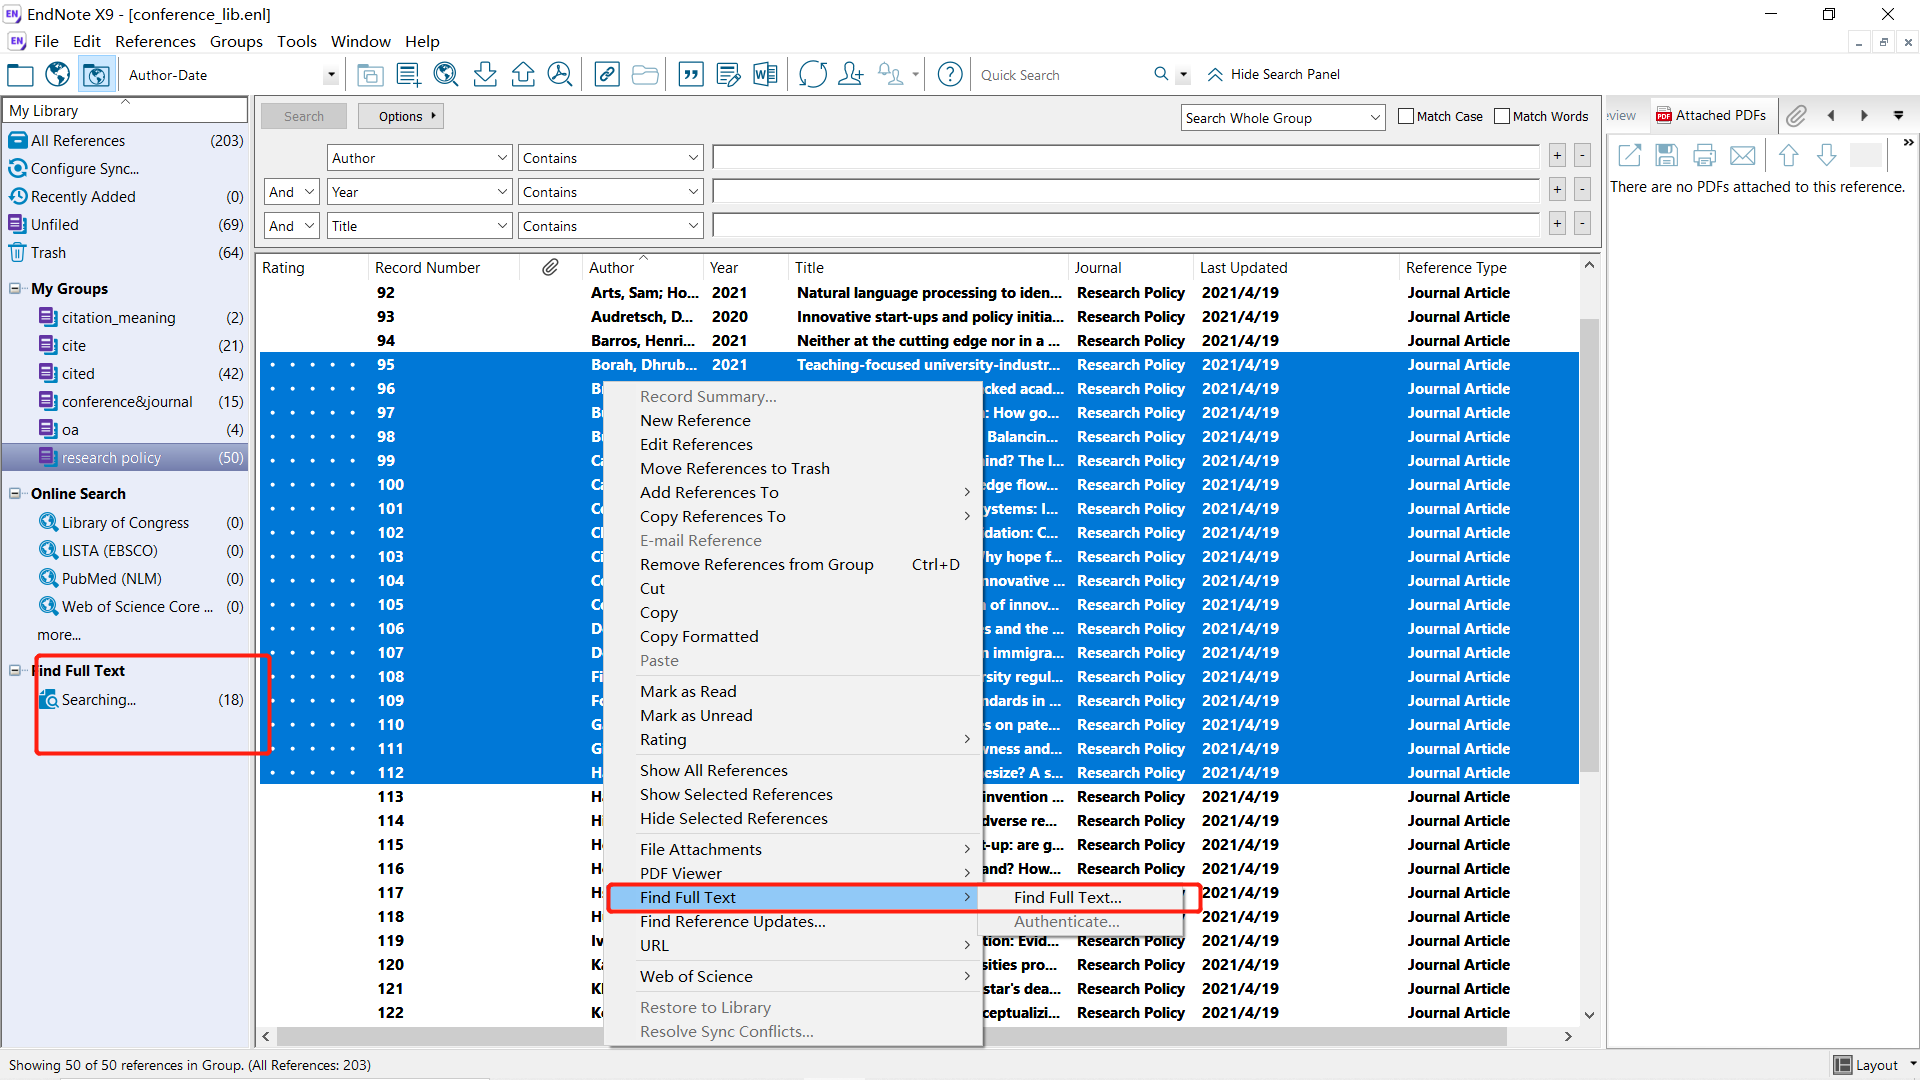The image size is (1920, 1080).
Task: Email the reference from the PDF panel
Action: click(1742, 155)
